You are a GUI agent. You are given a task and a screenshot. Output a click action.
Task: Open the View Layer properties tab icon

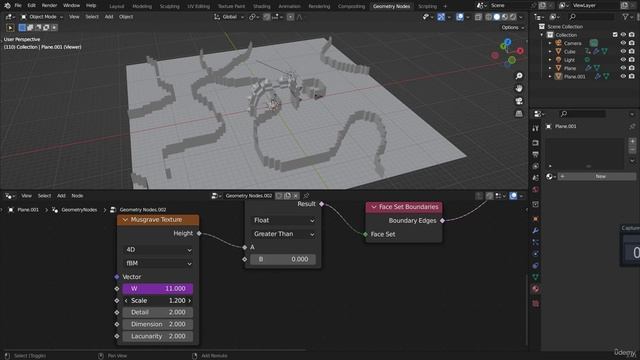pyautogui.click(x=536, y=166)
